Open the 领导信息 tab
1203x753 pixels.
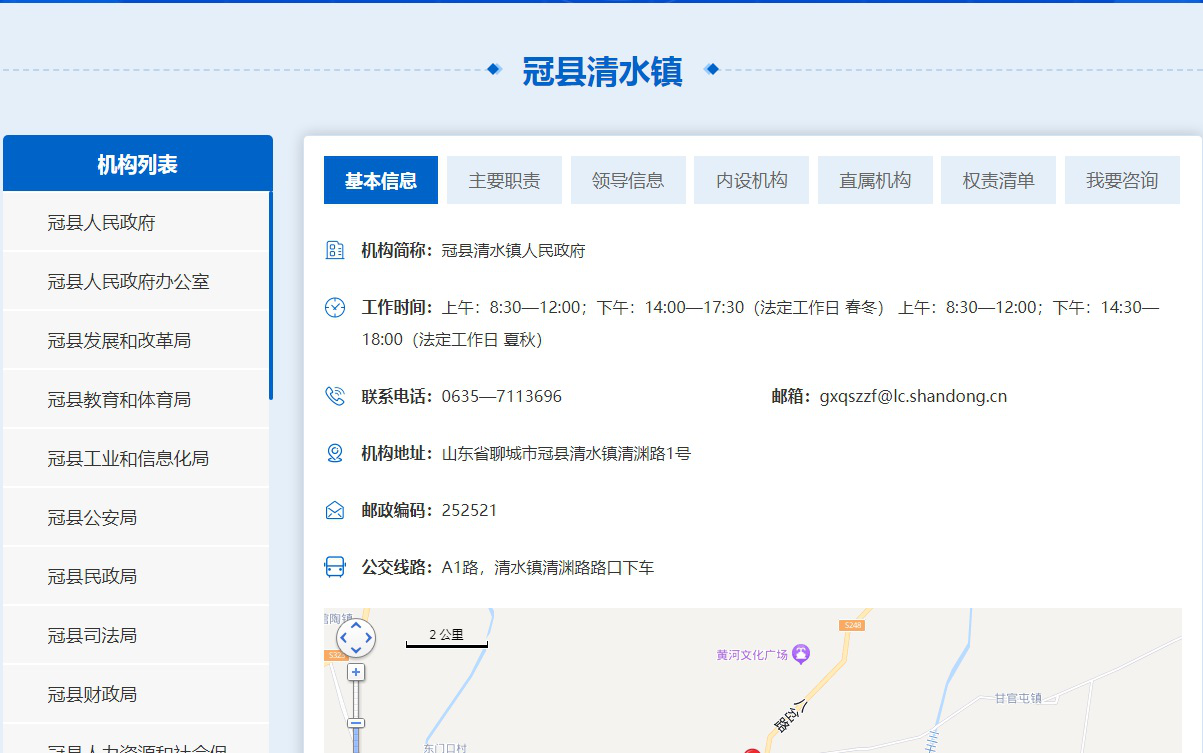pyautogui.click(x=628, y=181)
